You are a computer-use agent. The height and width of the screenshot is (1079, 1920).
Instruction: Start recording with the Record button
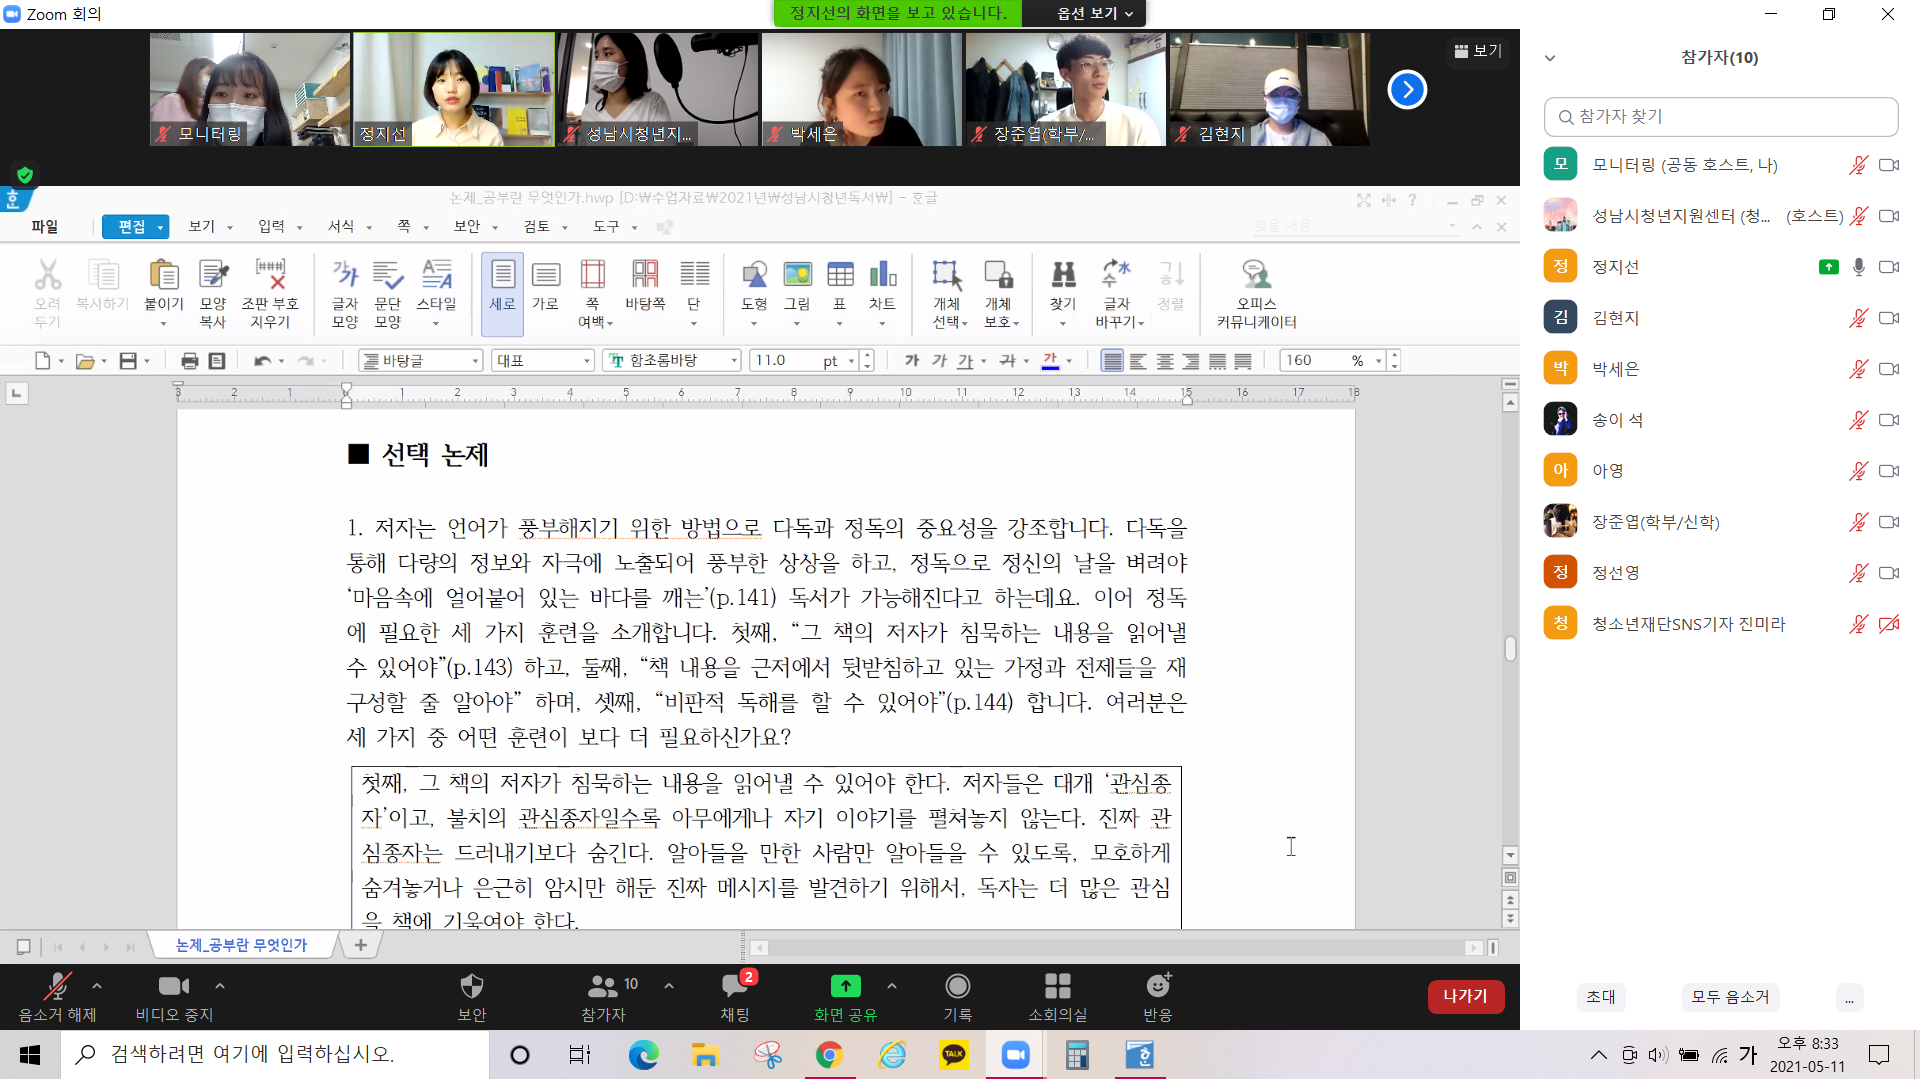click(x=957, y=996)
